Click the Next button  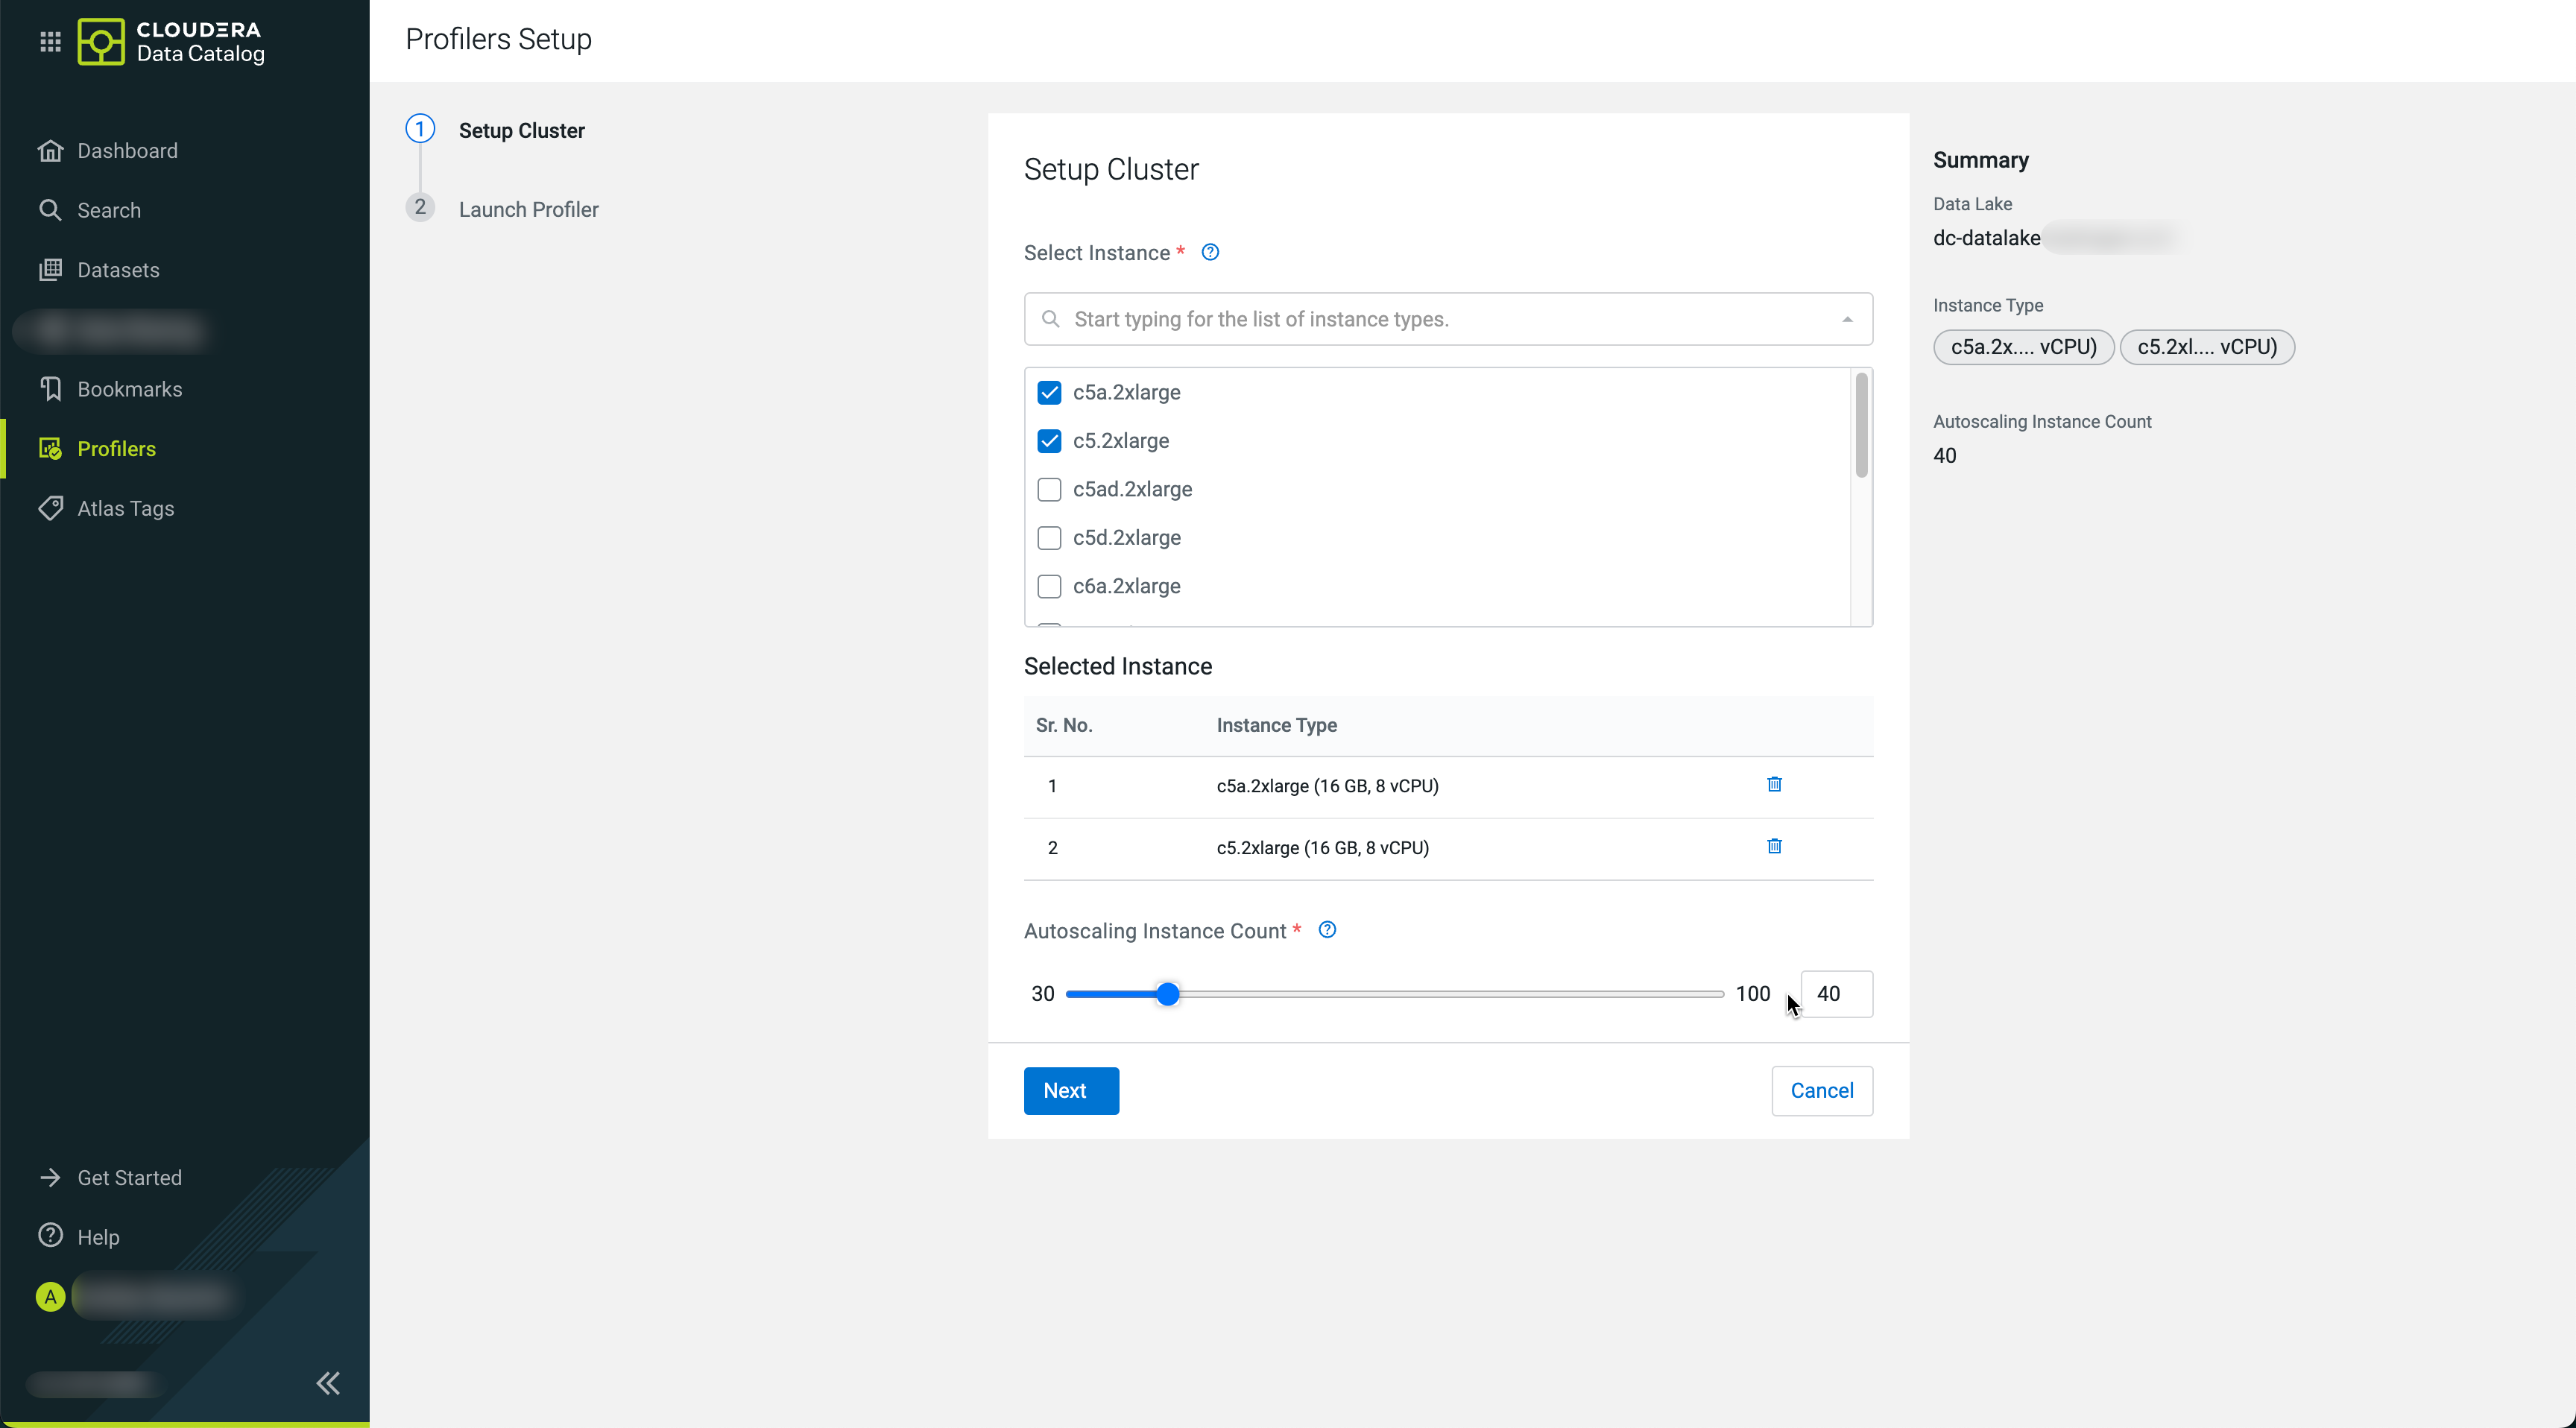pos(1070,1090)
